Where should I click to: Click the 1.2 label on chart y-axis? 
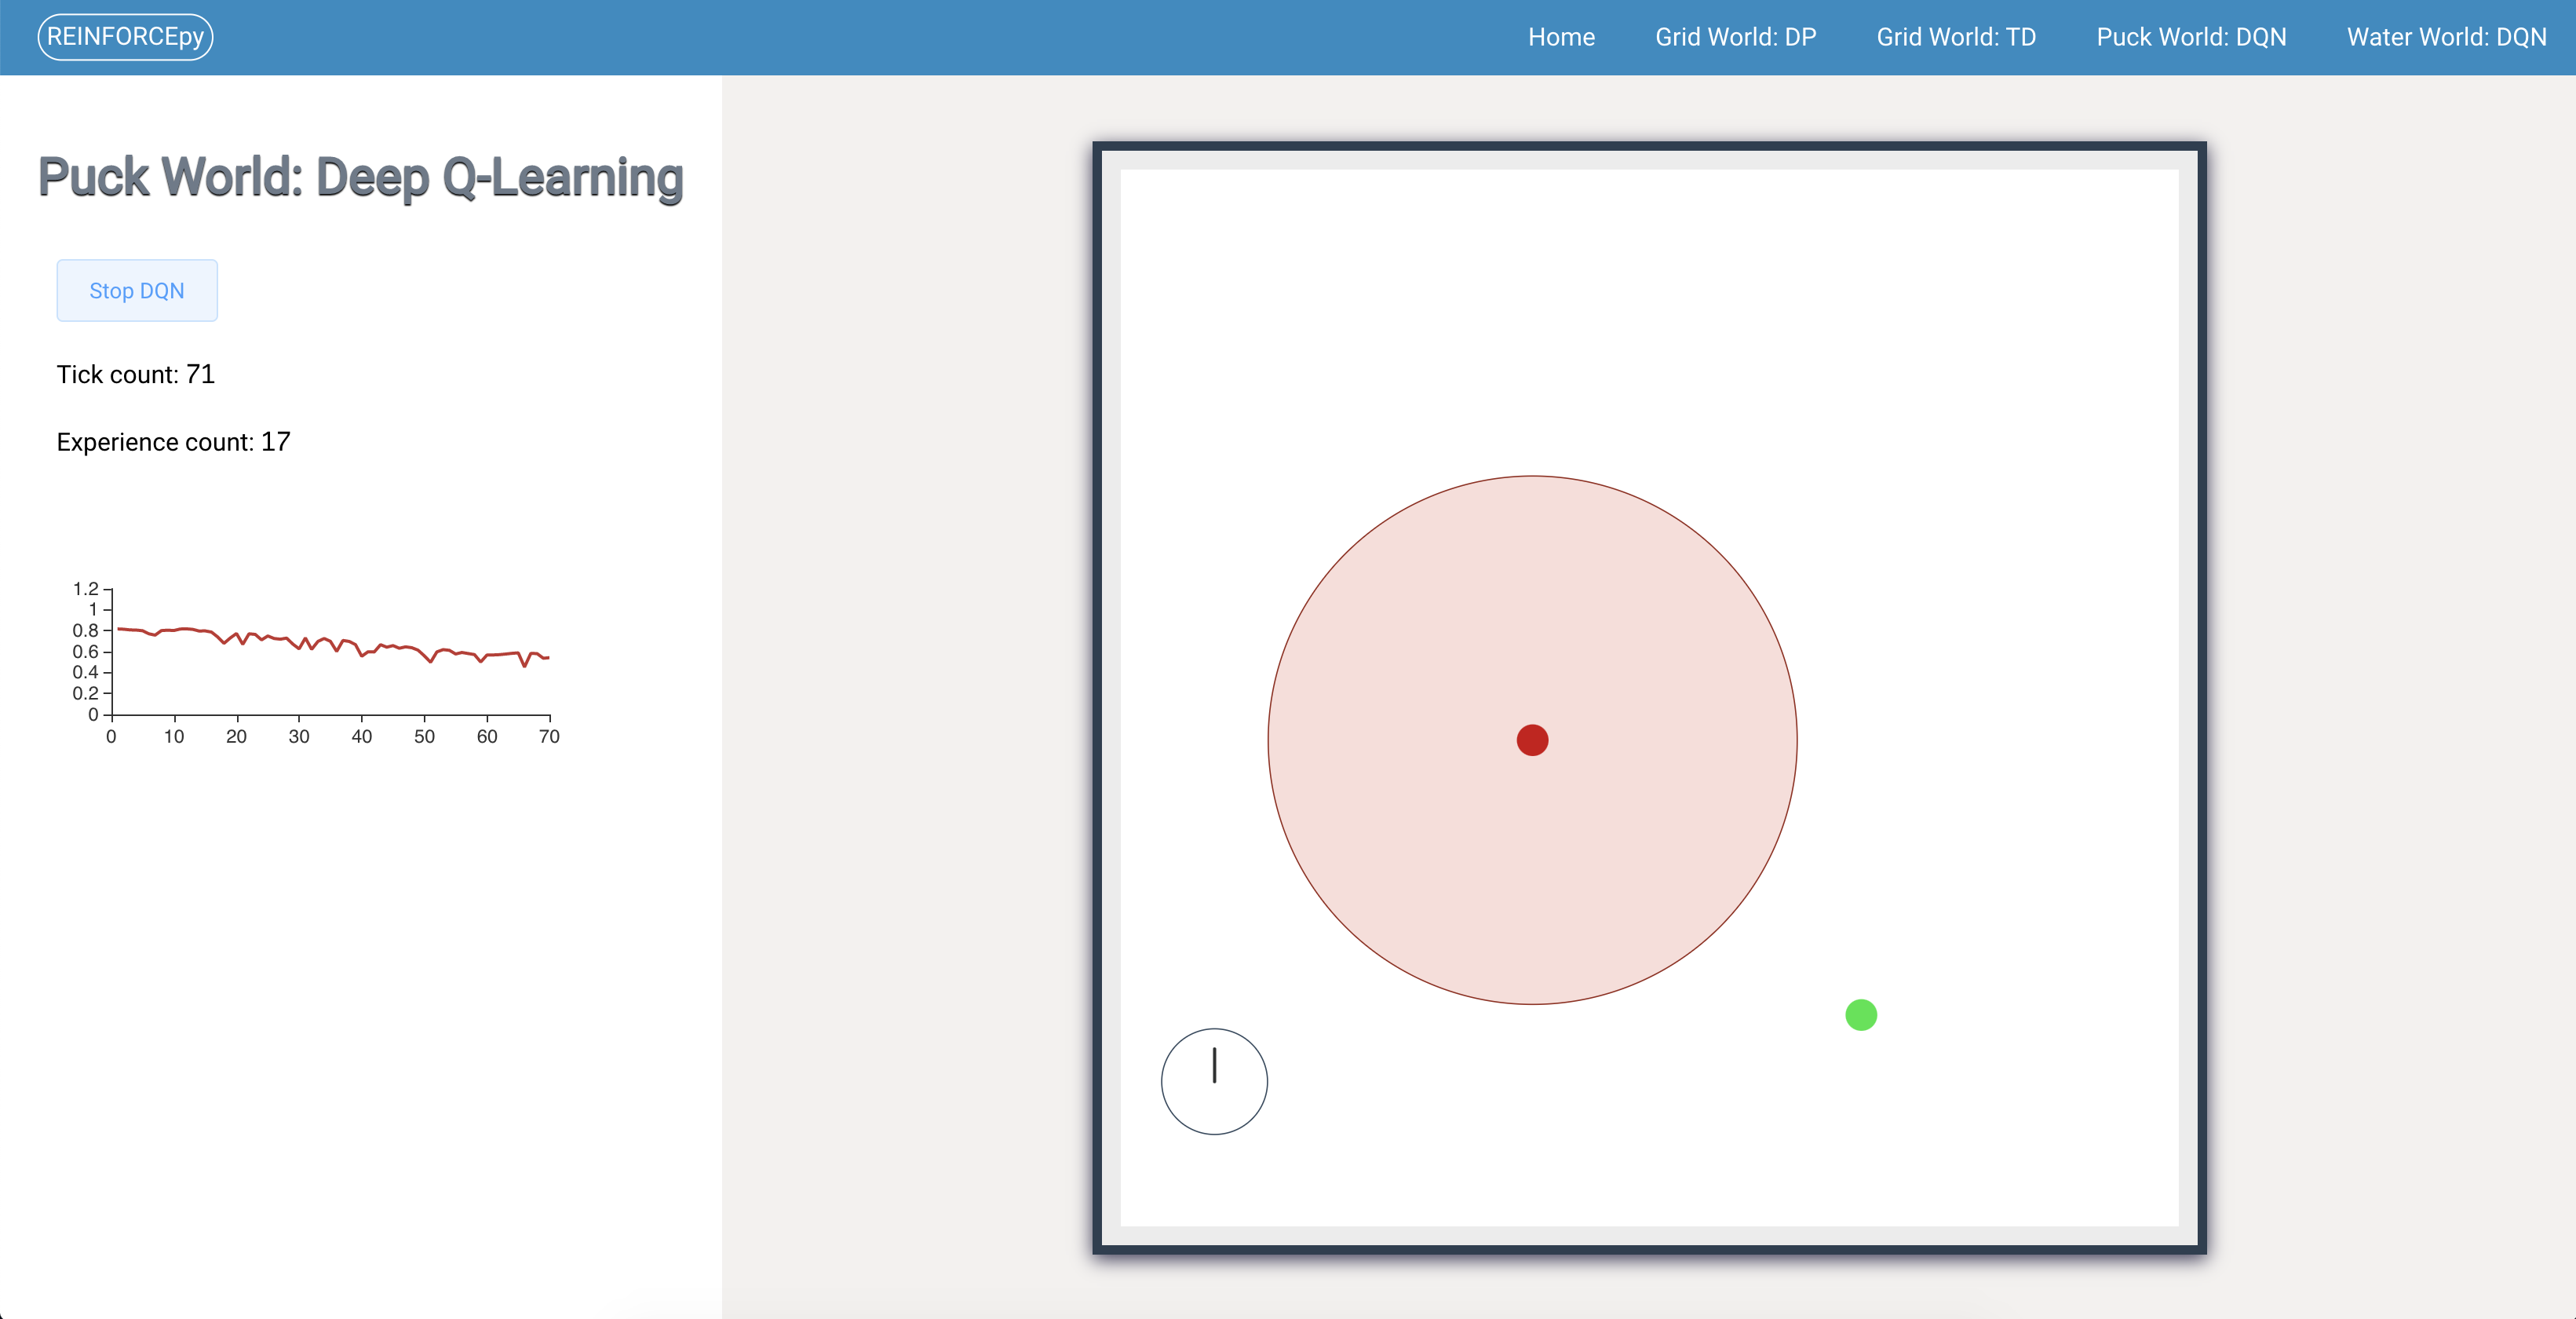click(86, 589)
